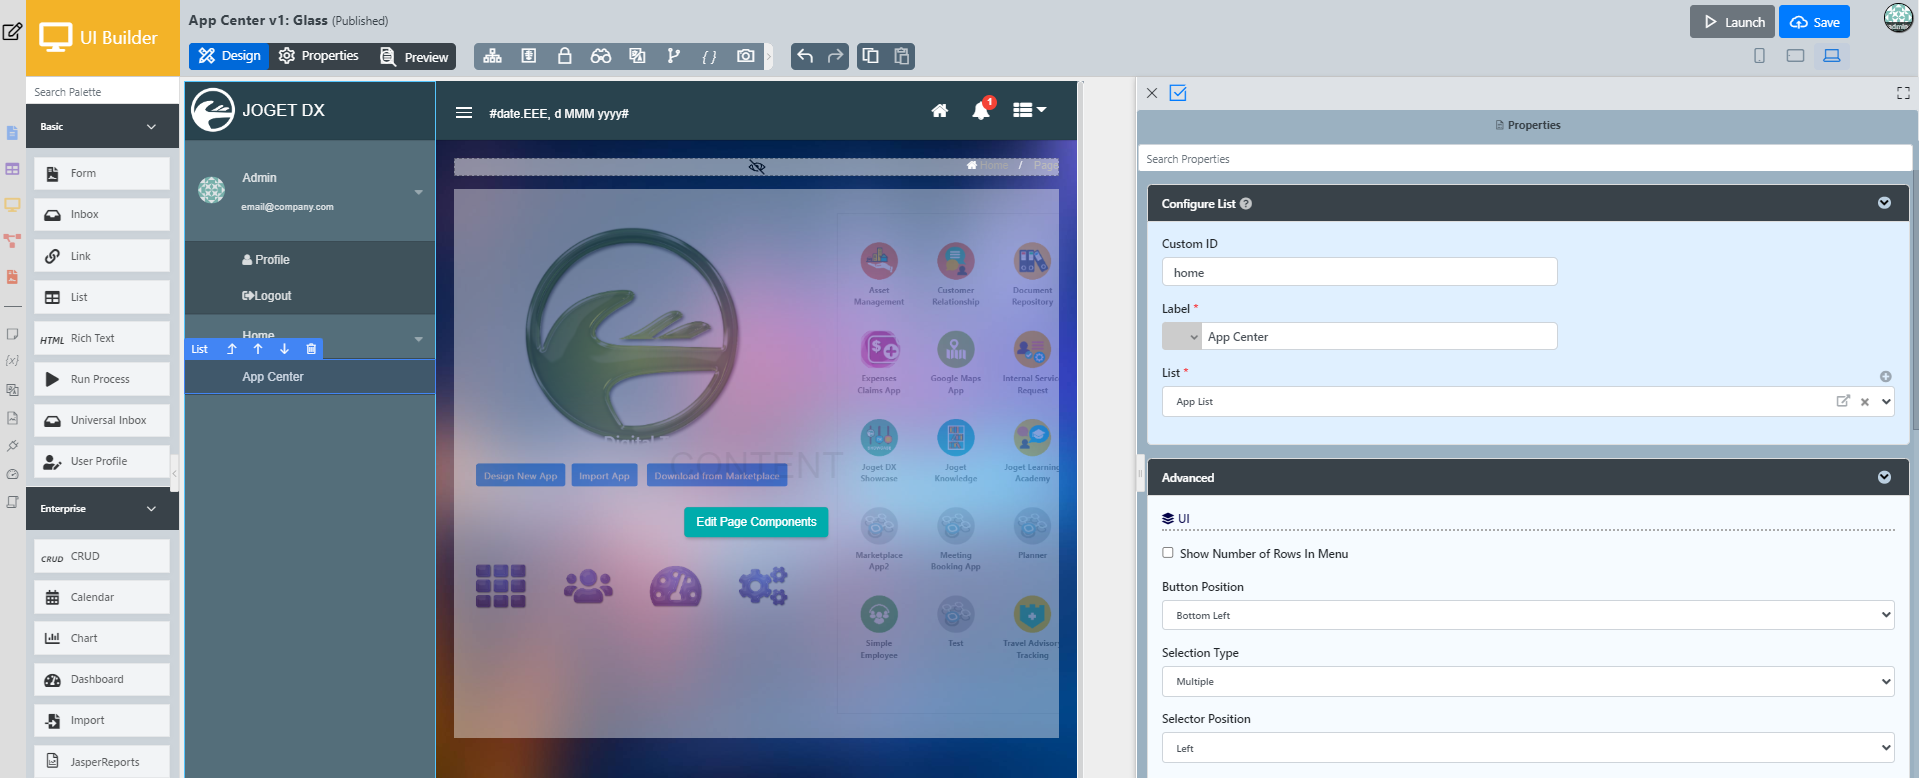Click the Search Properties field
This screenshot has width=1919, height=778.
1524,159
